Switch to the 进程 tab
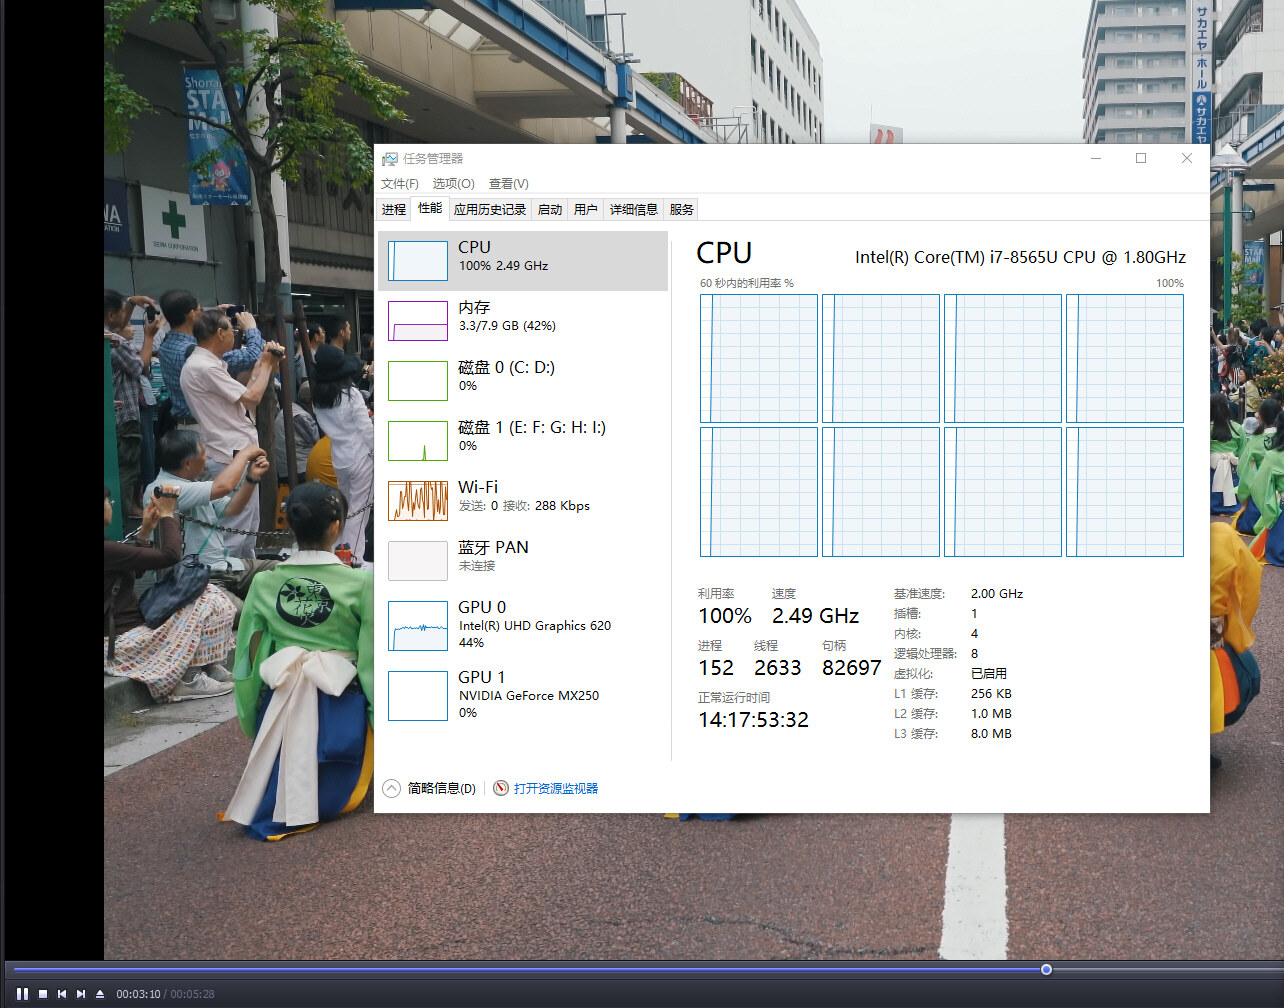1284x1008 pixels. click(394, 209)
